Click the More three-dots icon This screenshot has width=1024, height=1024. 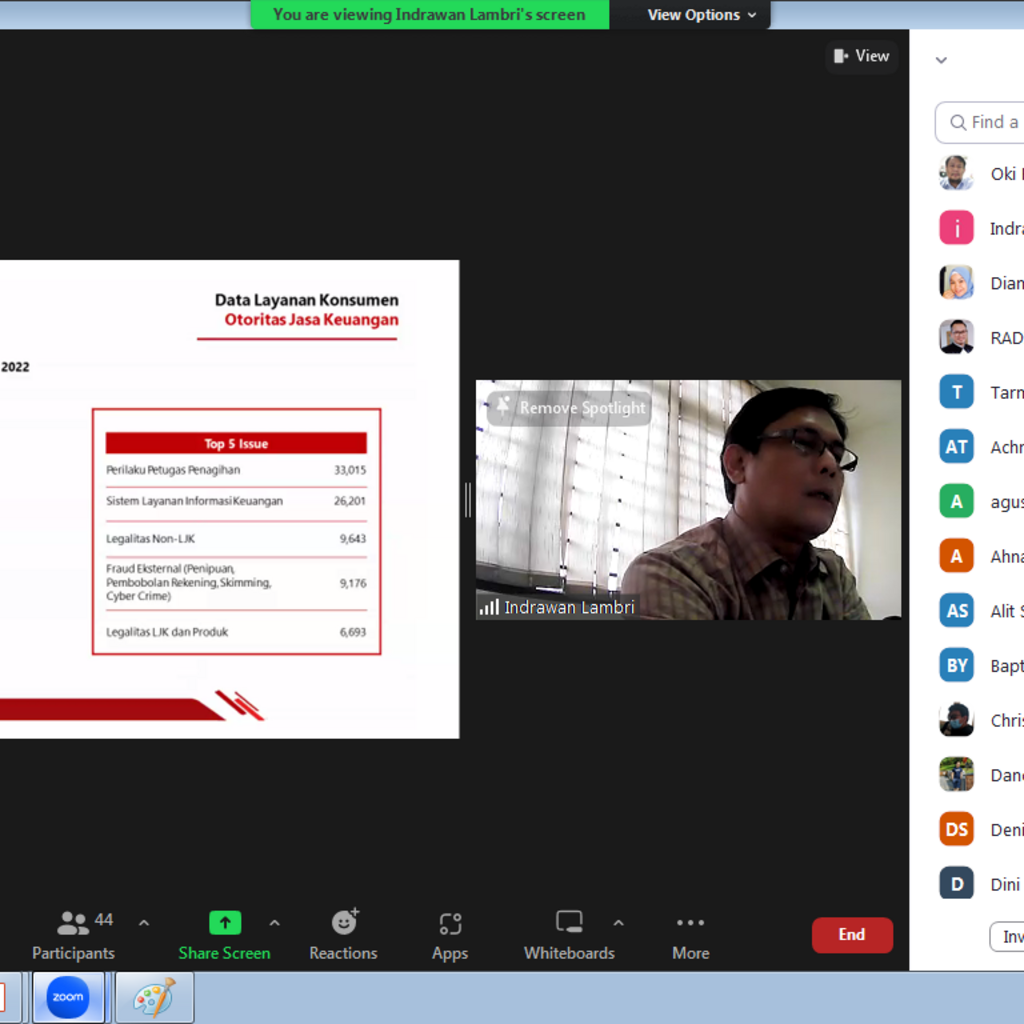point(690,922)
